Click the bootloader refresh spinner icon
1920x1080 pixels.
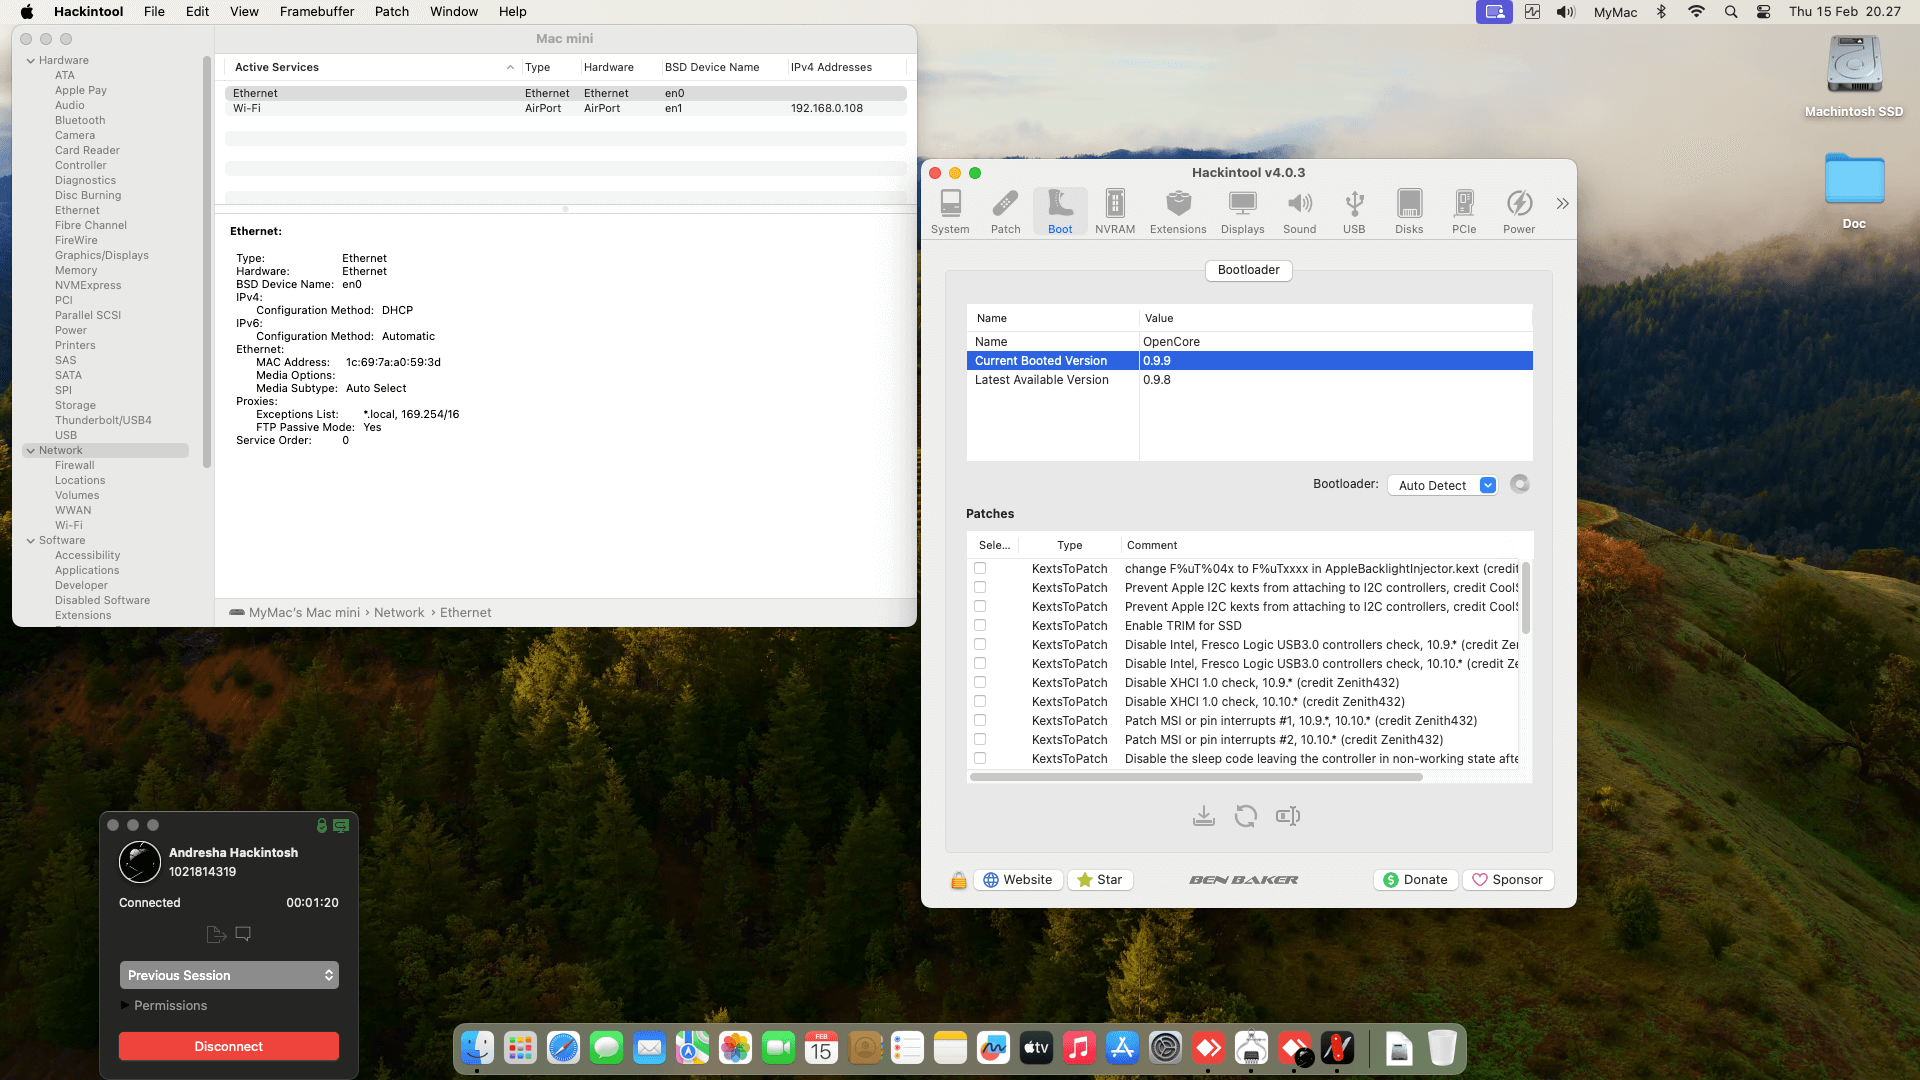pos(1520,484)
